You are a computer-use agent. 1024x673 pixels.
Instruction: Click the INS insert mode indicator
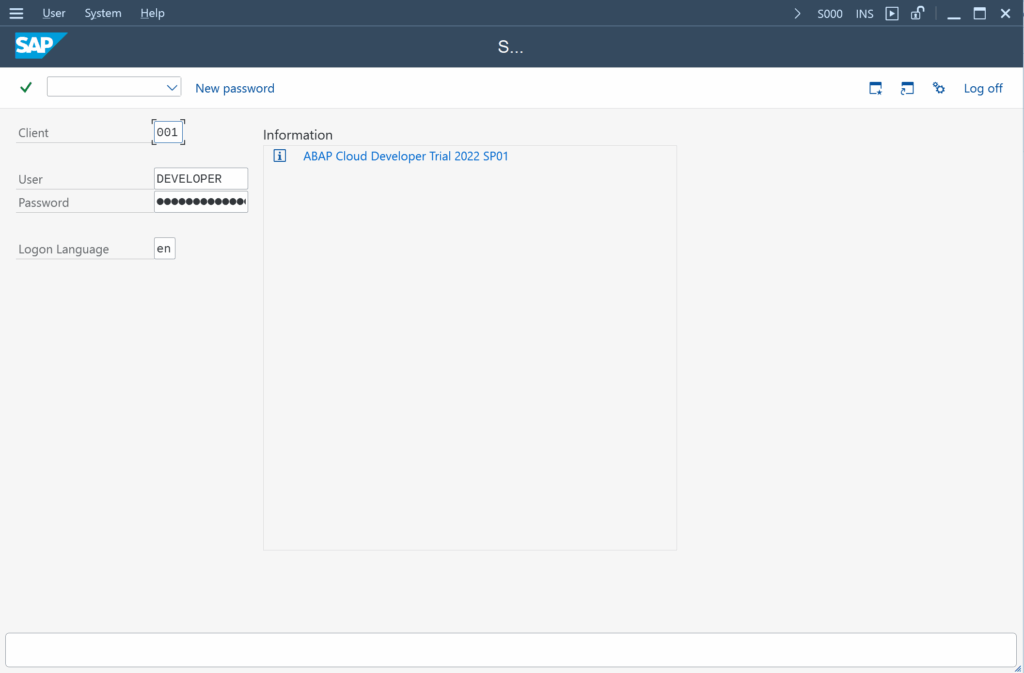coord(865,14)
